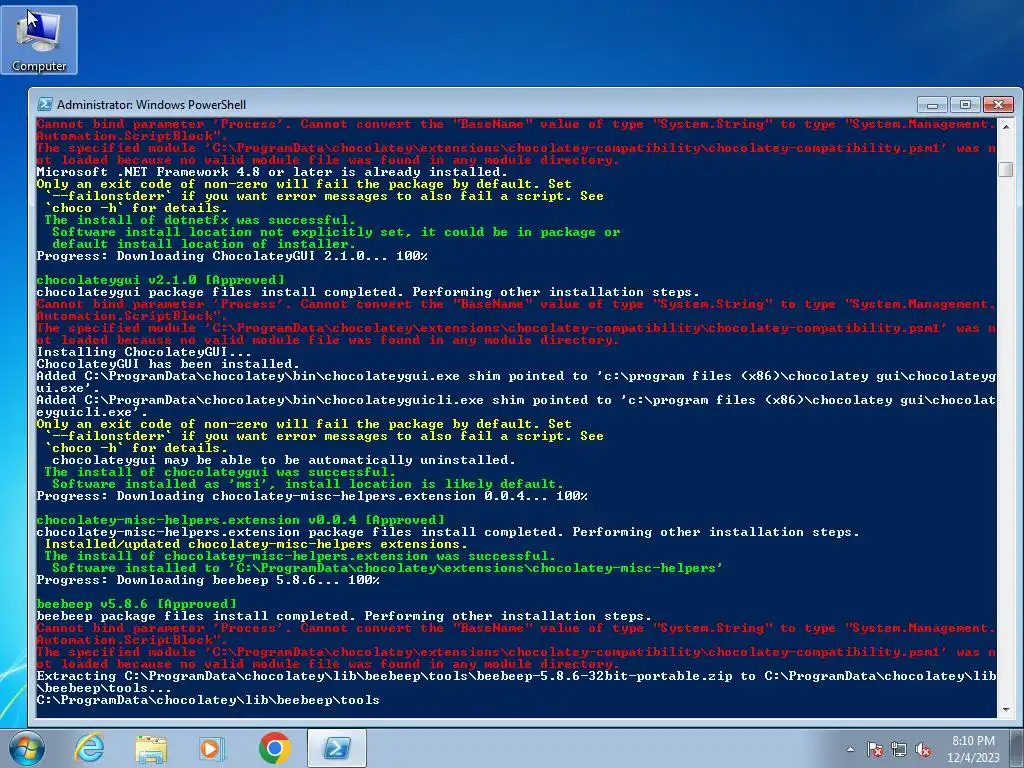Click 'chocolatey-misc-helpers.extension v0.0.4 [Approved]' line
This screenshot has height=768, width=1024.
pyautogui.click(x=240, y=520)
